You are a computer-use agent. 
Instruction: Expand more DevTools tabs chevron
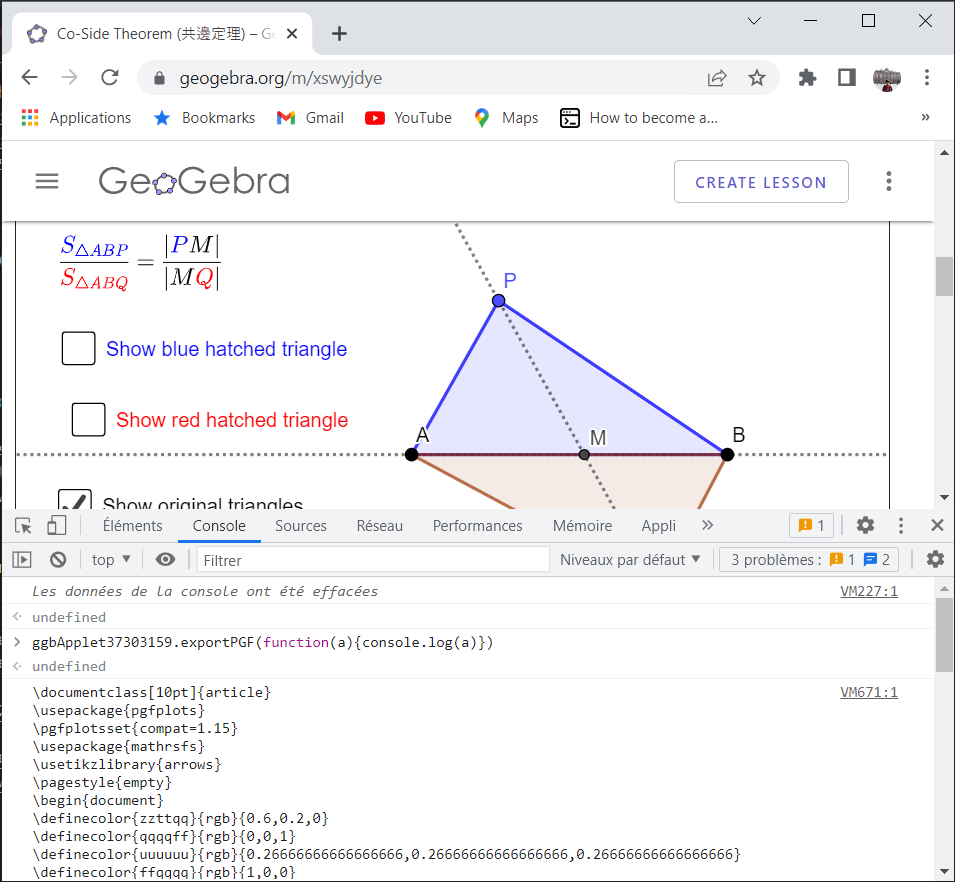pos(708,526)
